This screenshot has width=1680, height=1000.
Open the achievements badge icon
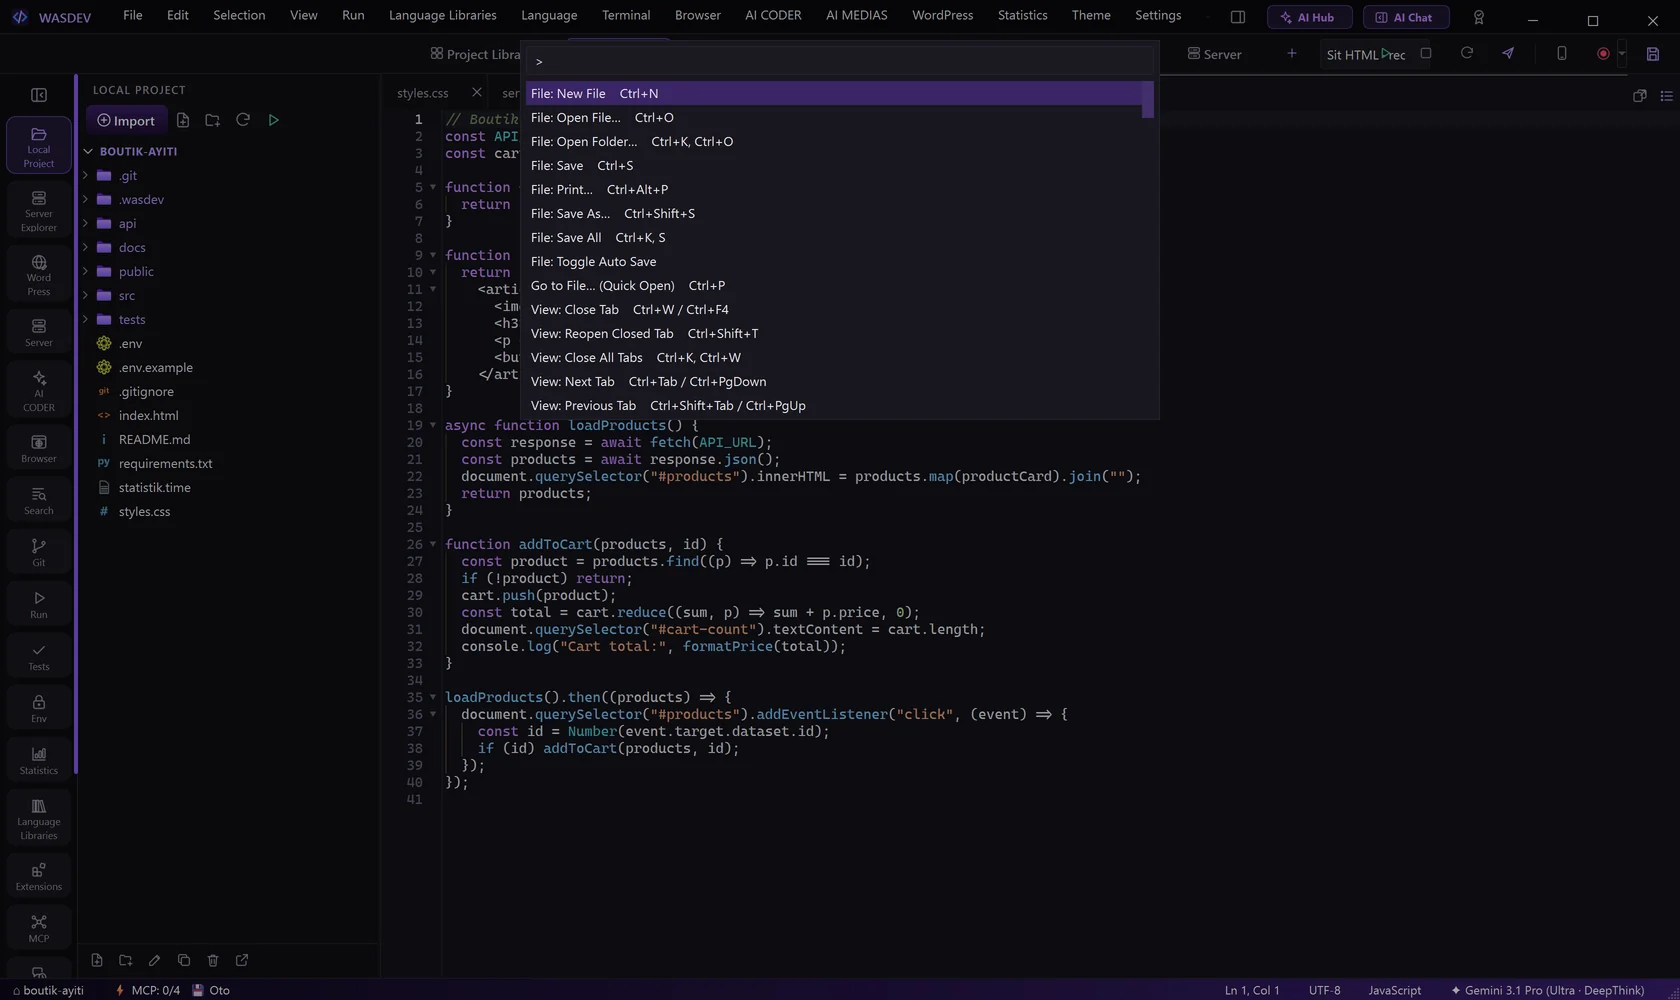pos(1479,17)
